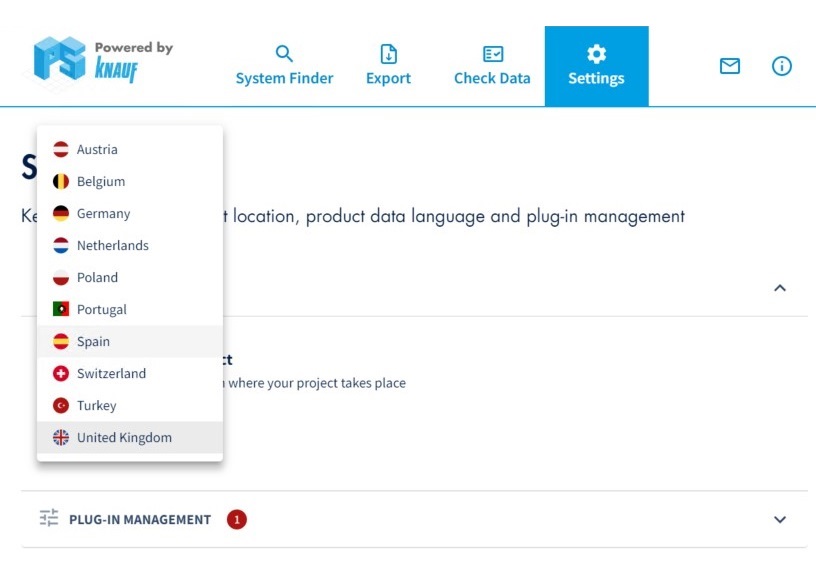Open the System Finder tab
Image resolution: width=816 pixels, height=588 pixels.
284,66
